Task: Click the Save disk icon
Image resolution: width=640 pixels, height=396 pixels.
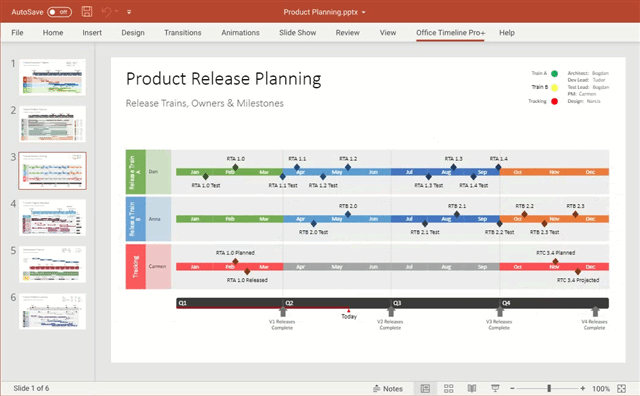Action: click(x=87, y=11)
